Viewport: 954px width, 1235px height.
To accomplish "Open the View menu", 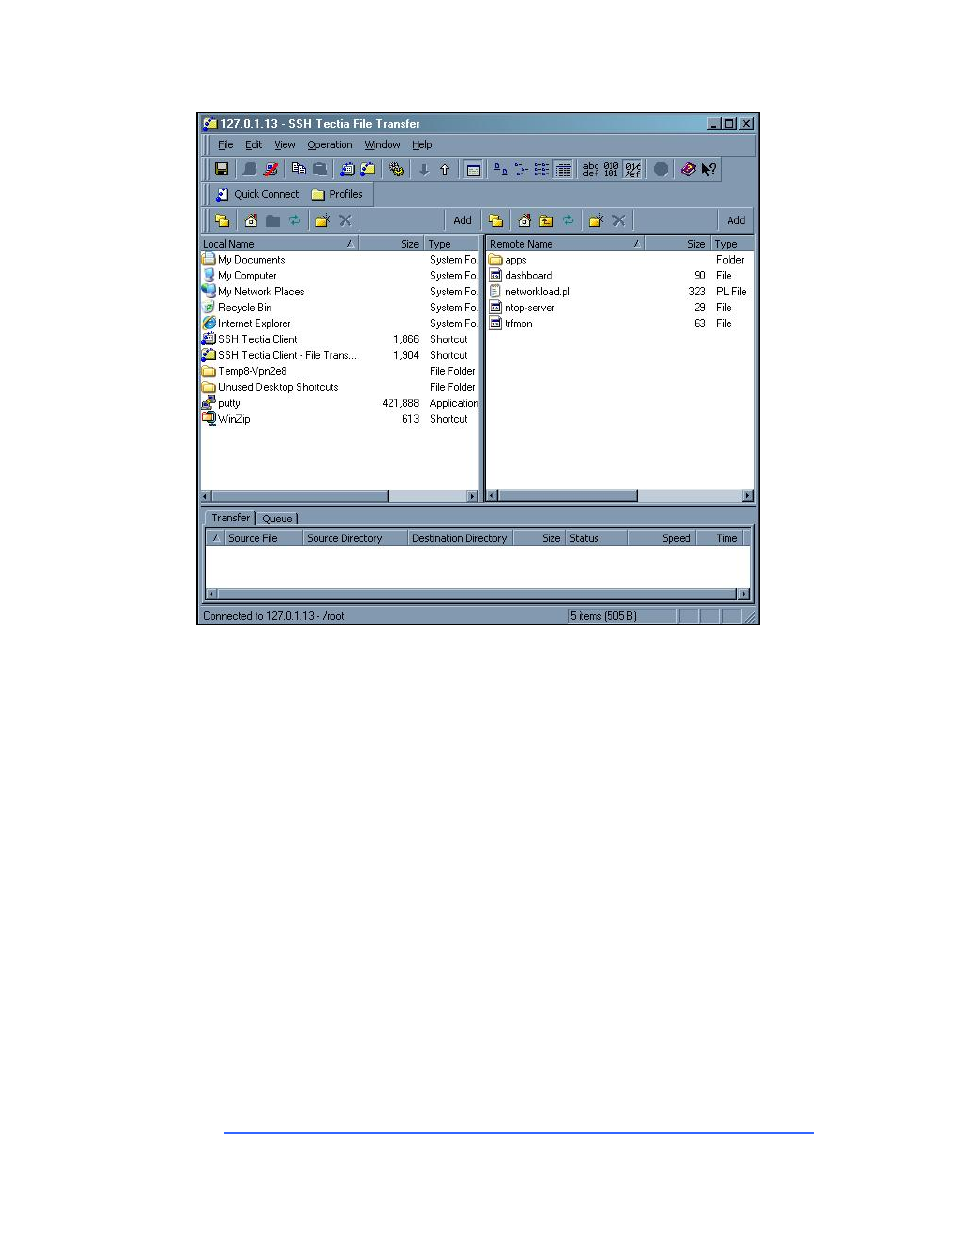I will point(285,145).
